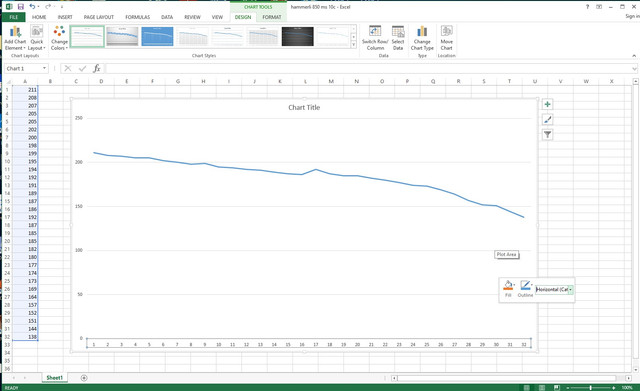Click the Ribbon Display Options icon
This screenshot has height=391, width=640.
(x=599, y=7)
